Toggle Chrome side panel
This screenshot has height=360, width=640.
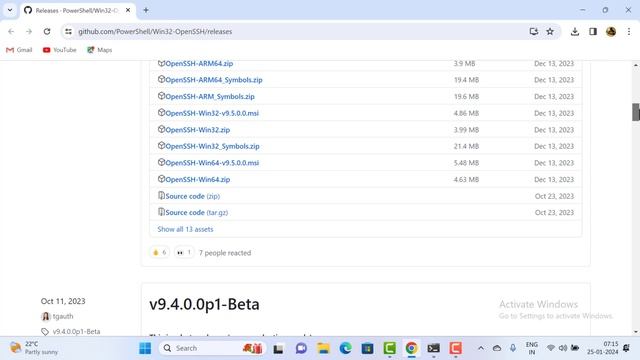pos(593,31)
